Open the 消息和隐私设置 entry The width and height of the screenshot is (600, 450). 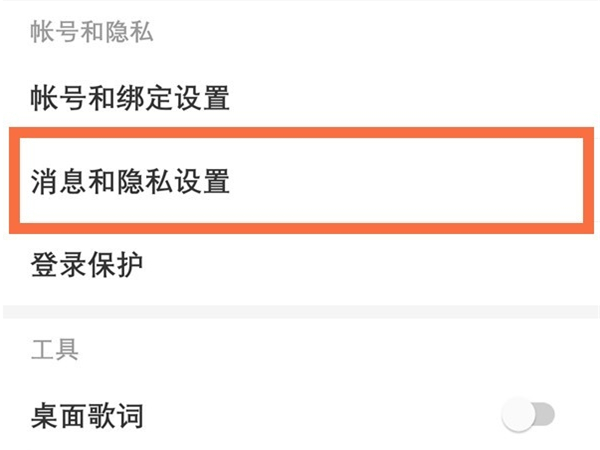click(130, 181)
